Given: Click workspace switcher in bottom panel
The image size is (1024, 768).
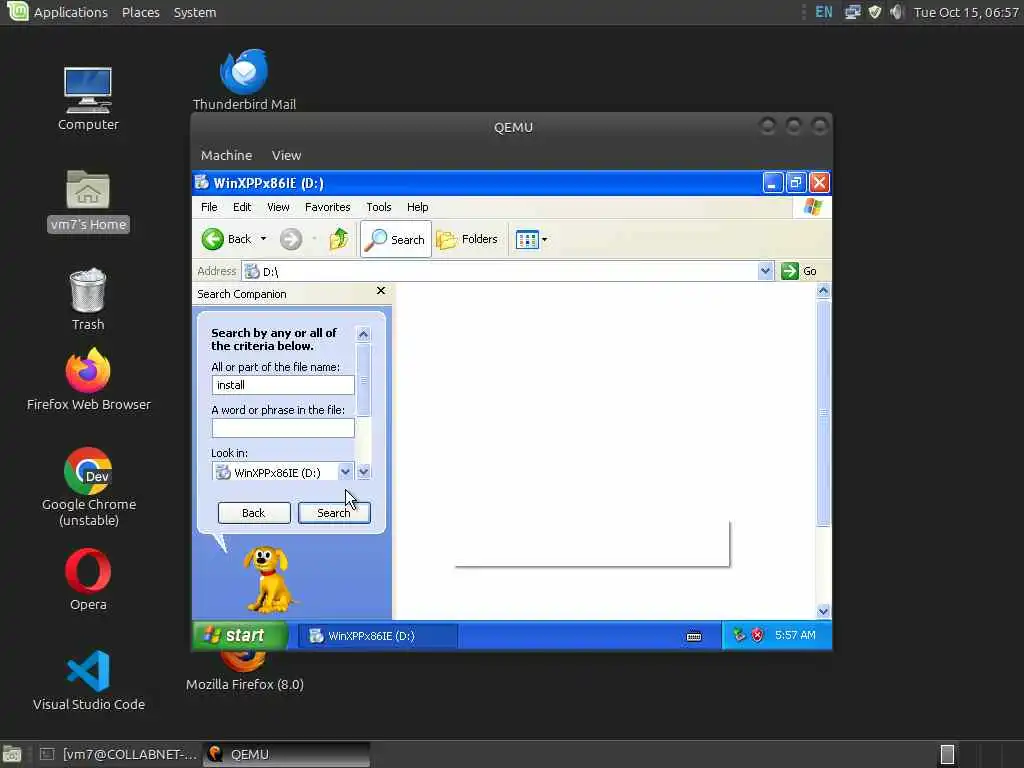Looking at the screenshot, I should [x=947, y=754].
